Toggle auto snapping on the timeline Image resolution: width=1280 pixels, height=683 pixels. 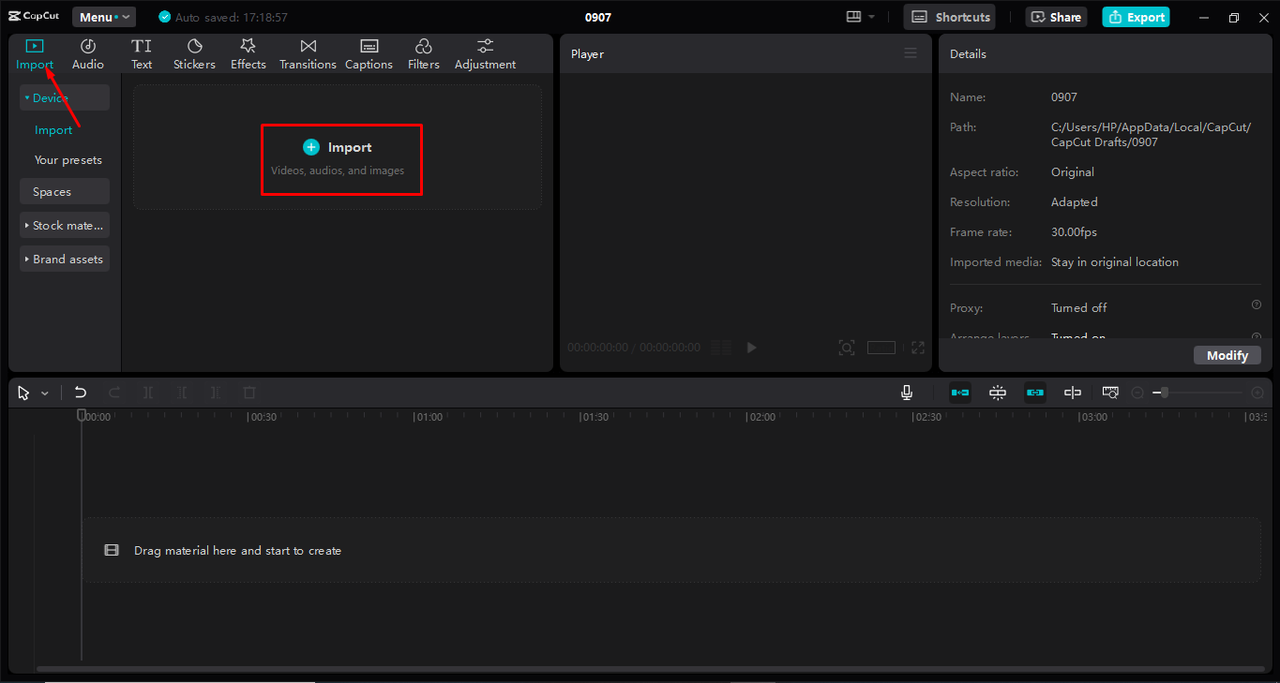coord(998,393)
